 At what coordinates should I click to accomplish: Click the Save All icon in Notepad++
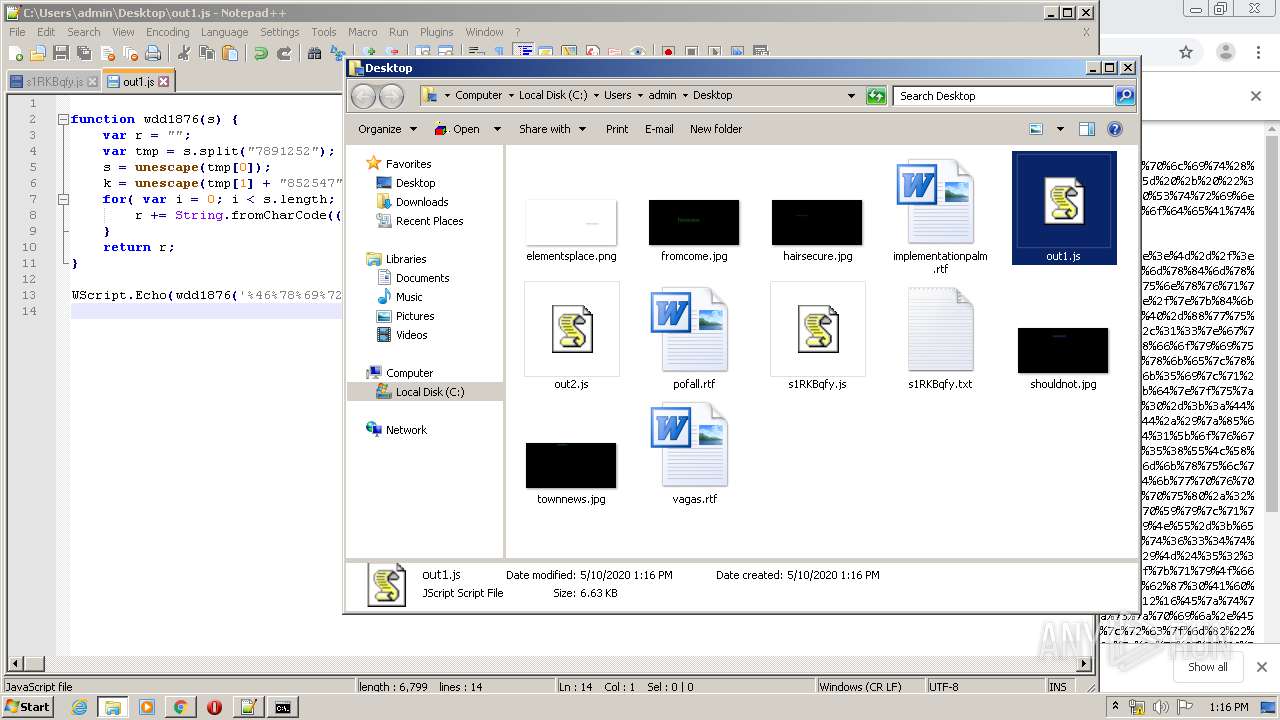[x=83, y=53]
